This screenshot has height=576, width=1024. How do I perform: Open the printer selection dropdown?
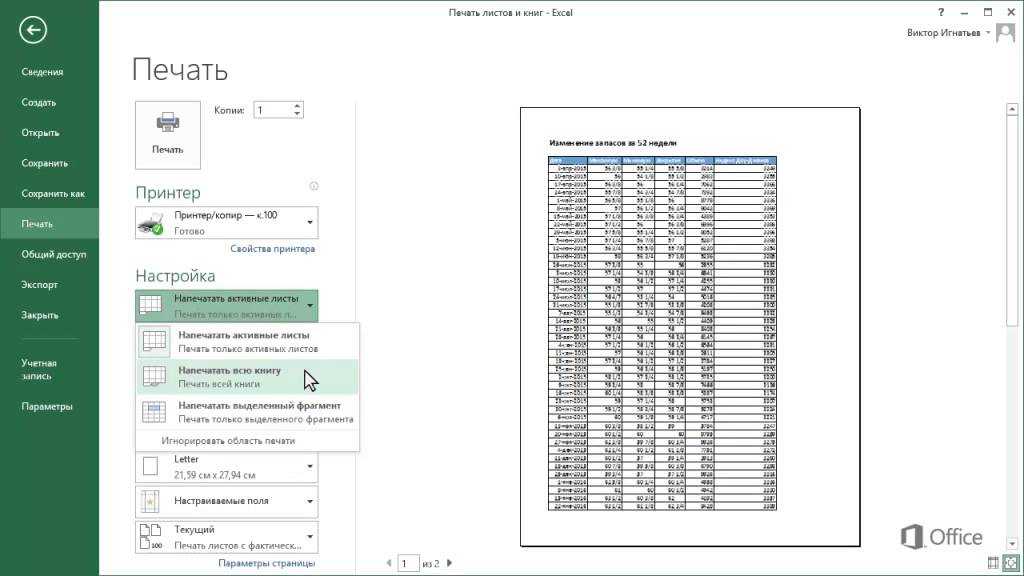coord(227,223)
